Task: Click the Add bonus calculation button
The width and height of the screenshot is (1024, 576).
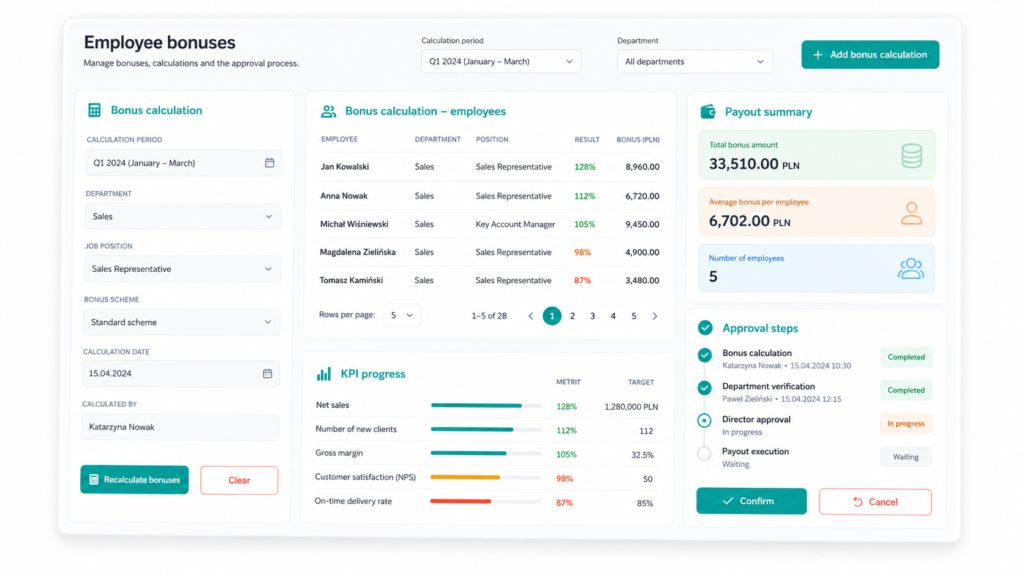Action: coord(870,55)
